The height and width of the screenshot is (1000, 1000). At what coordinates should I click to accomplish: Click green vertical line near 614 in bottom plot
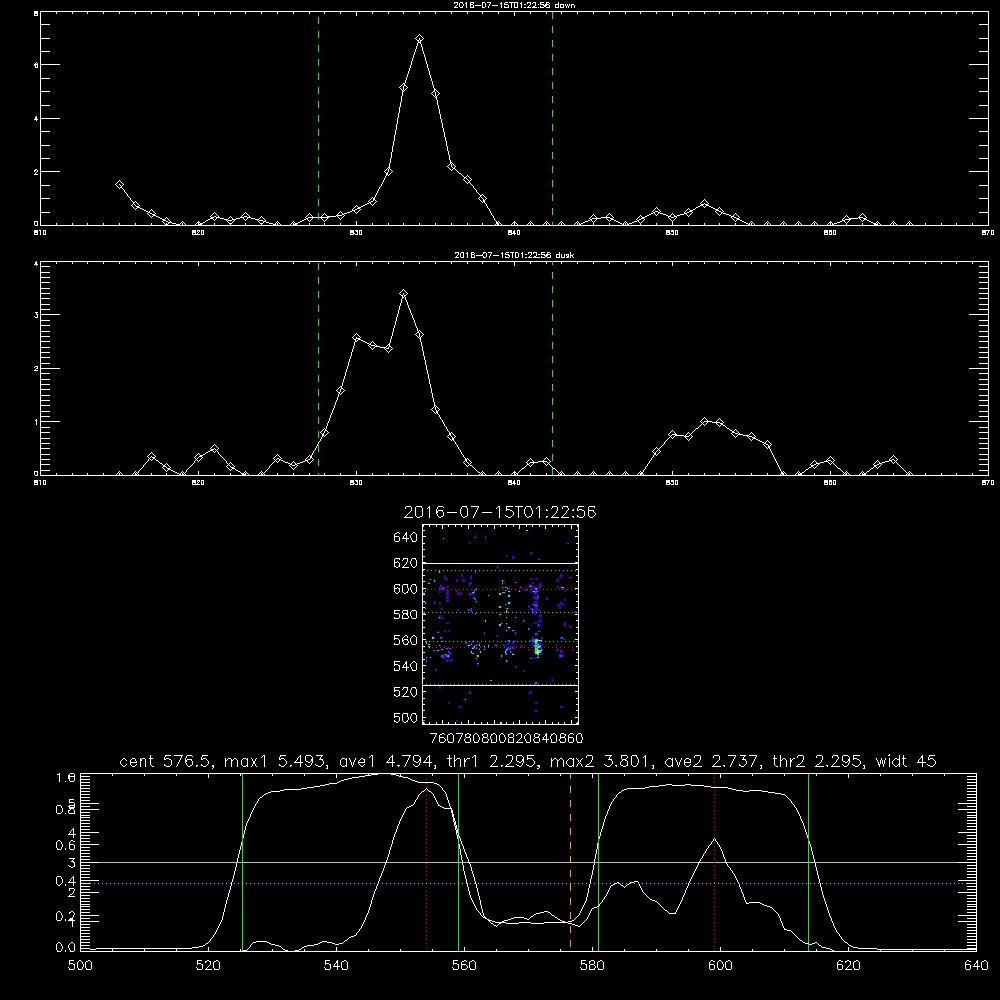[808, 862]
